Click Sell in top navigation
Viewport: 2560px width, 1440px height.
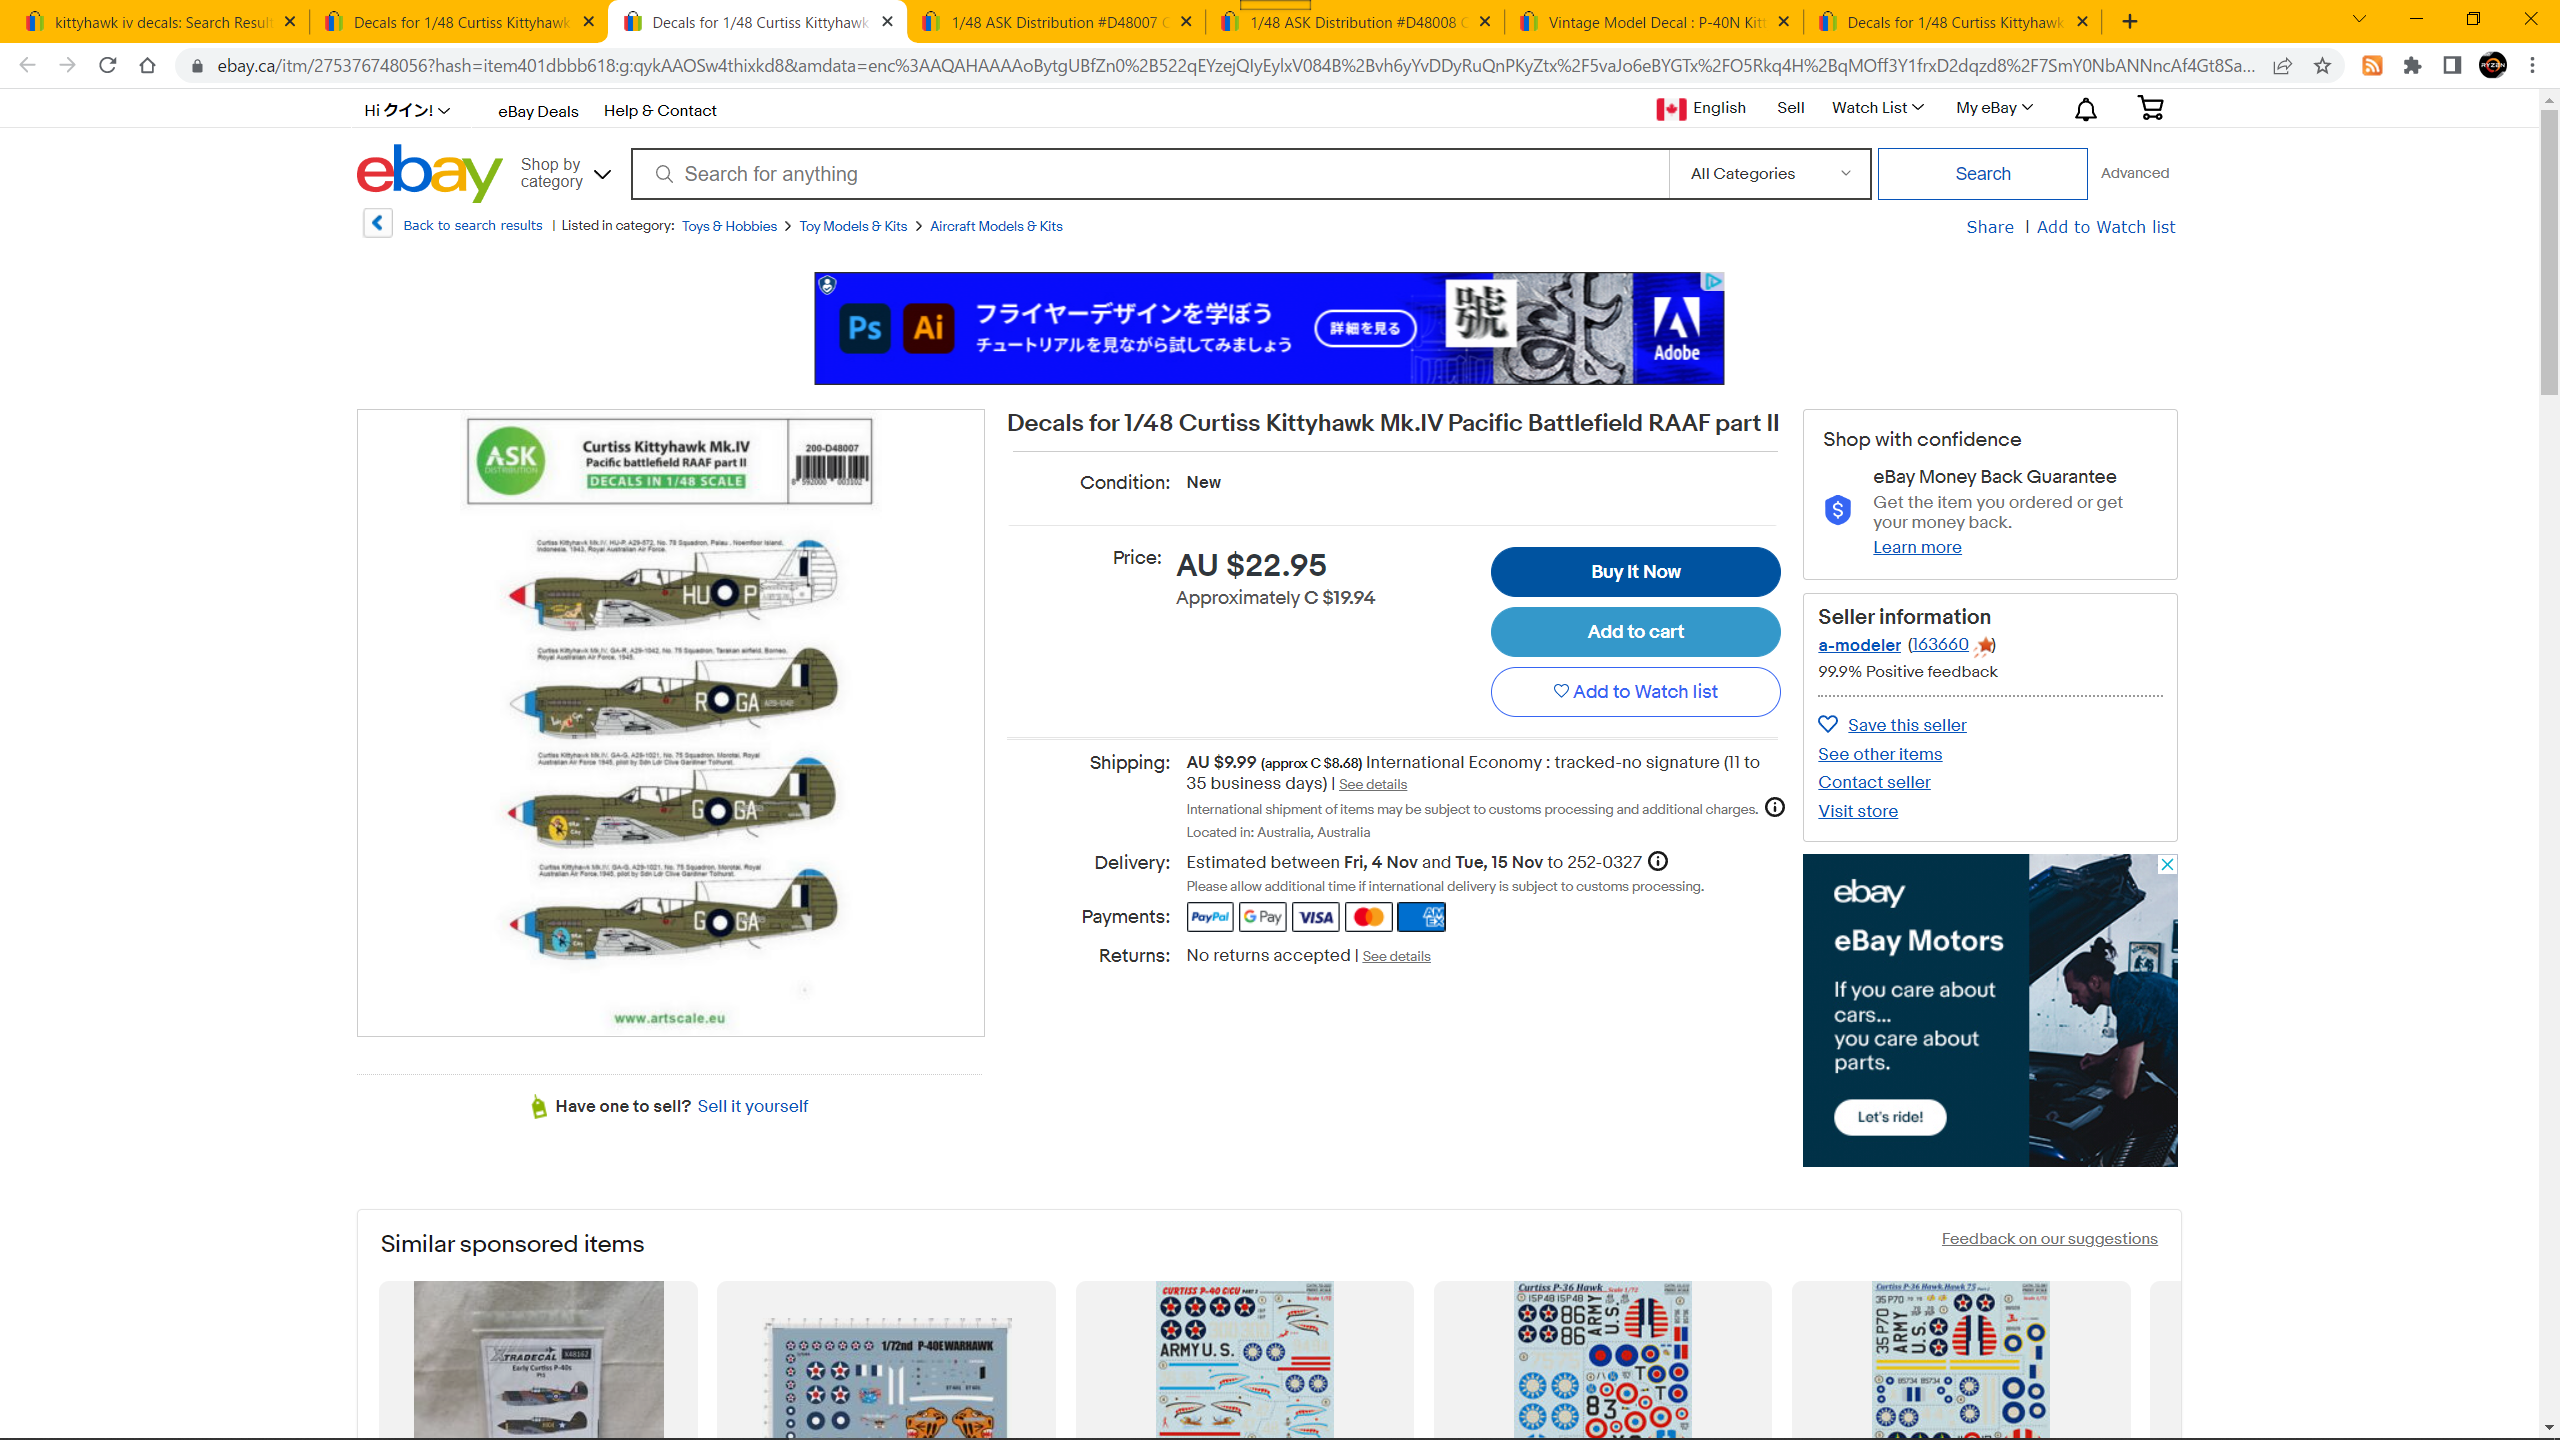pos(1790,108)
